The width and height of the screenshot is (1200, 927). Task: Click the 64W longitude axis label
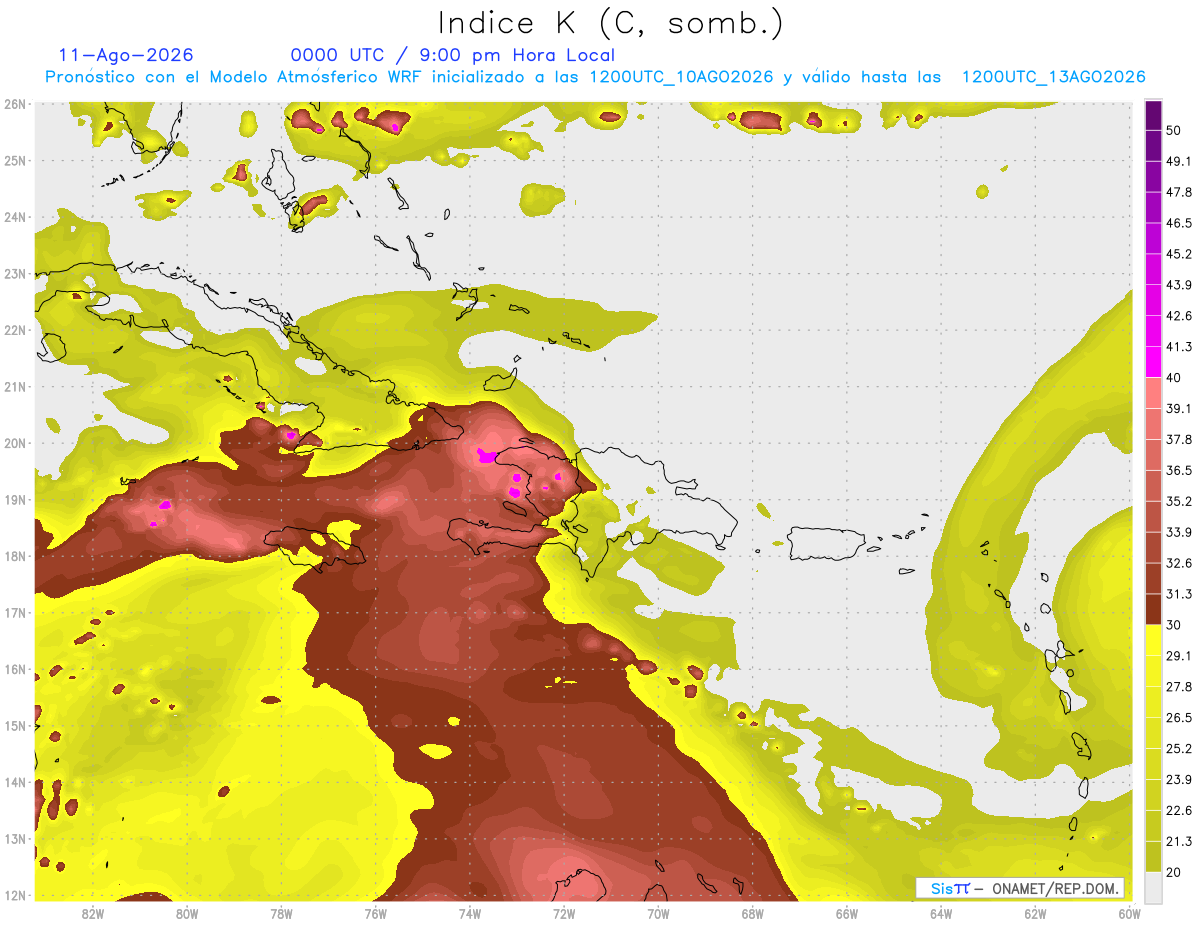(941, 913)
